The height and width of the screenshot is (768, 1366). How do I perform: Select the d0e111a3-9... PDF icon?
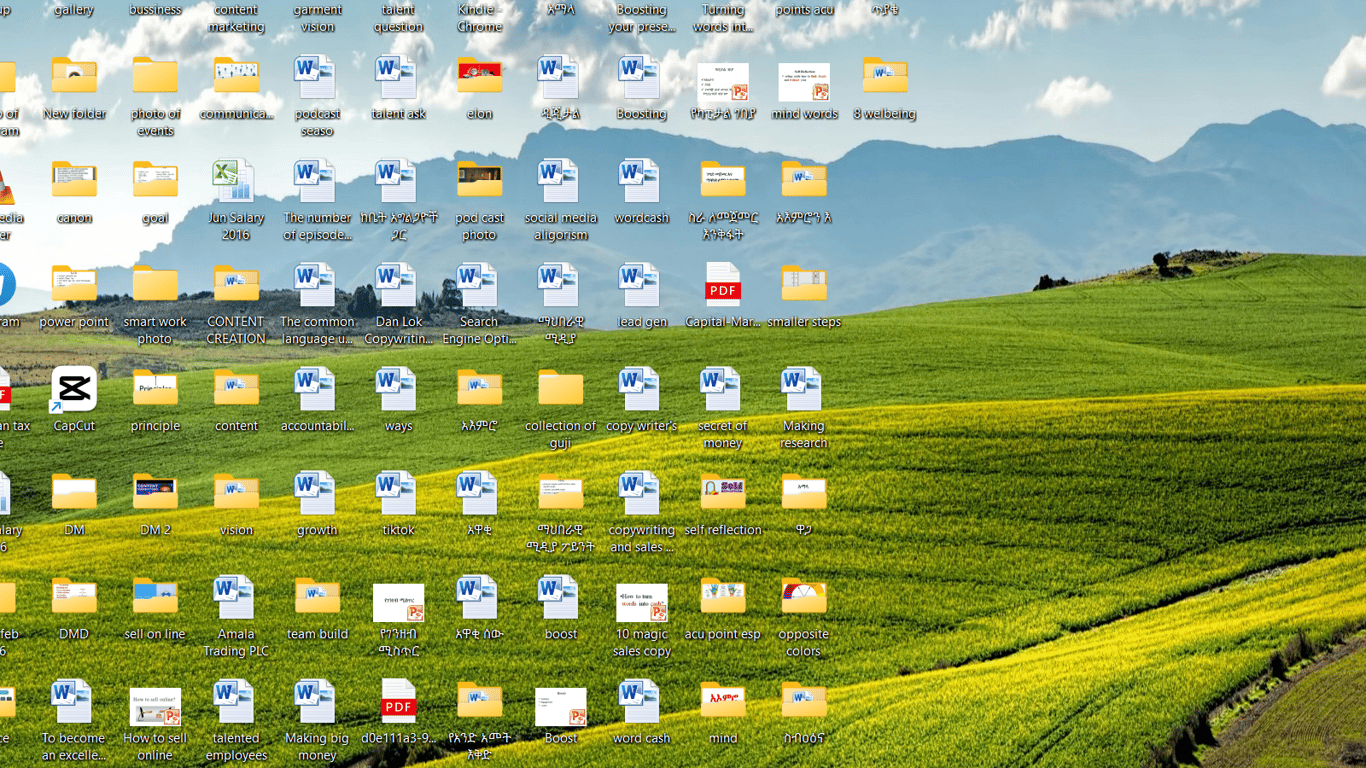[x=398, y=702]
